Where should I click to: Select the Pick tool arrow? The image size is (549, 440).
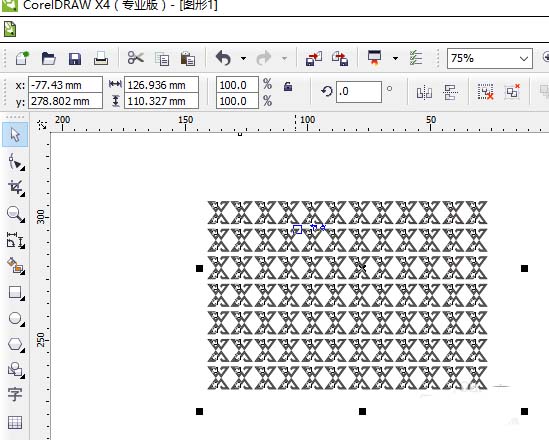pos(15,135)
